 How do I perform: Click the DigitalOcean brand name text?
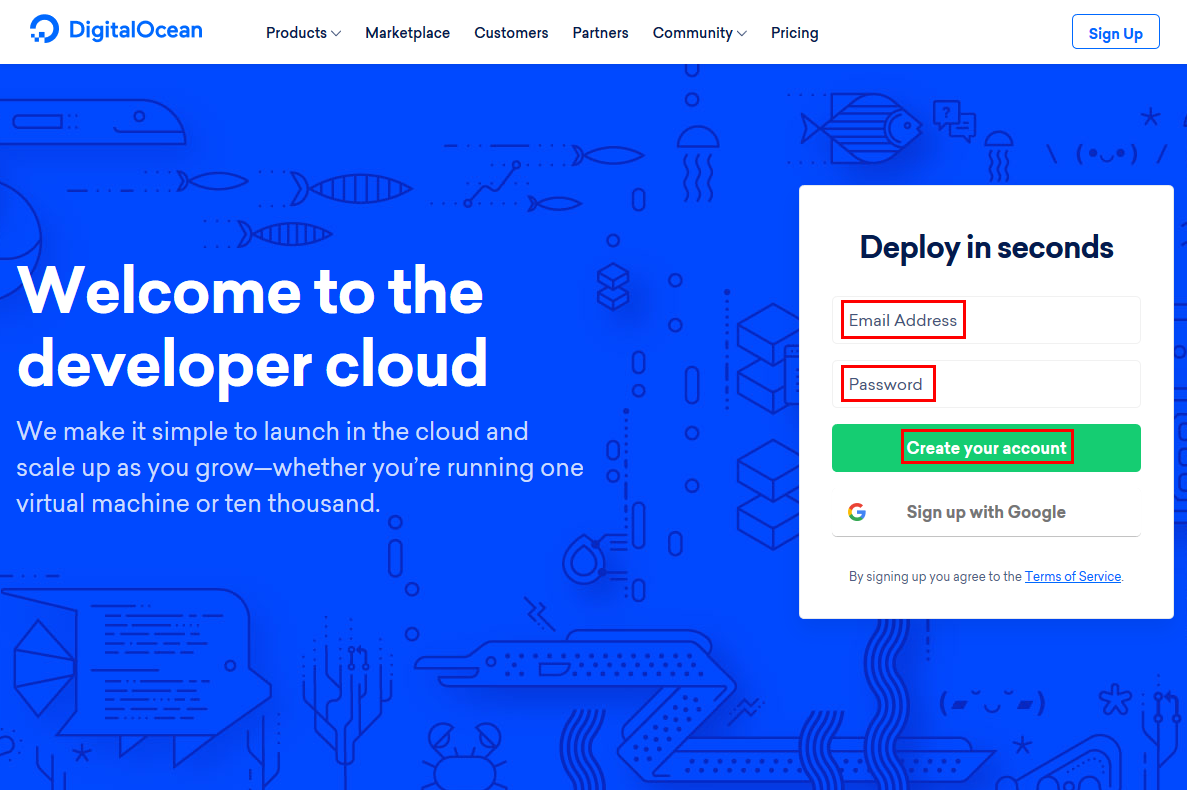pyautogui.click(x=136, y=30)
